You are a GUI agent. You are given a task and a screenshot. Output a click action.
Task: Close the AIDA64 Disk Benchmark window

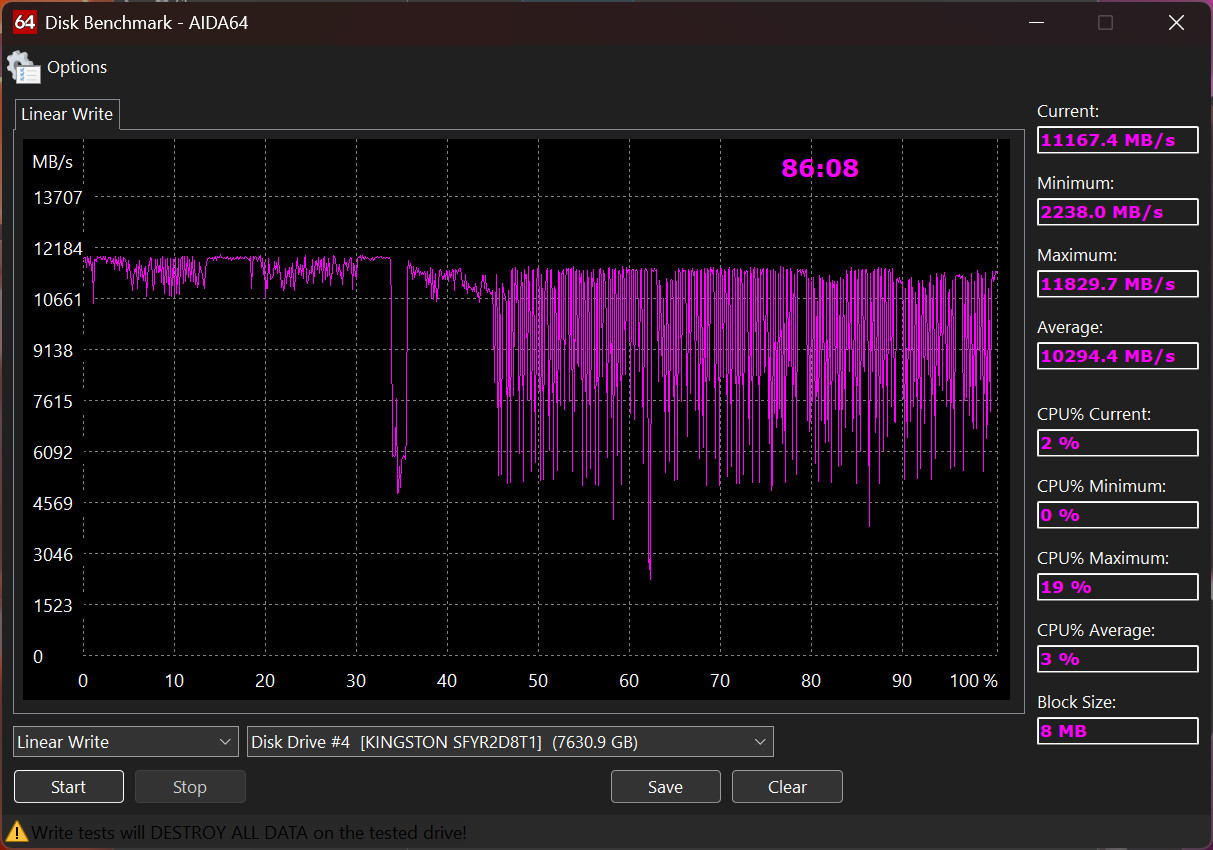[x=1176, y=22]
